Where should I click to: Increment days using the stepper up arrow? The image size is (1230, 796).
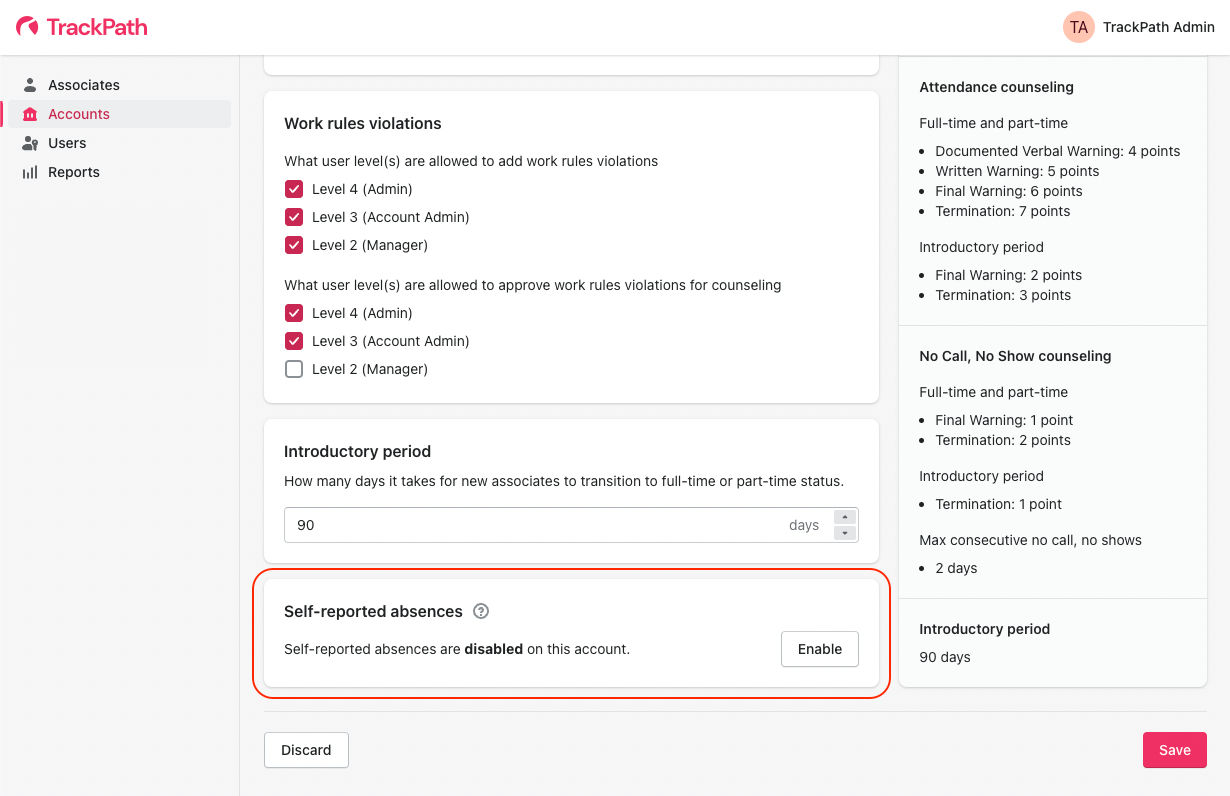(x=845, y=517)
